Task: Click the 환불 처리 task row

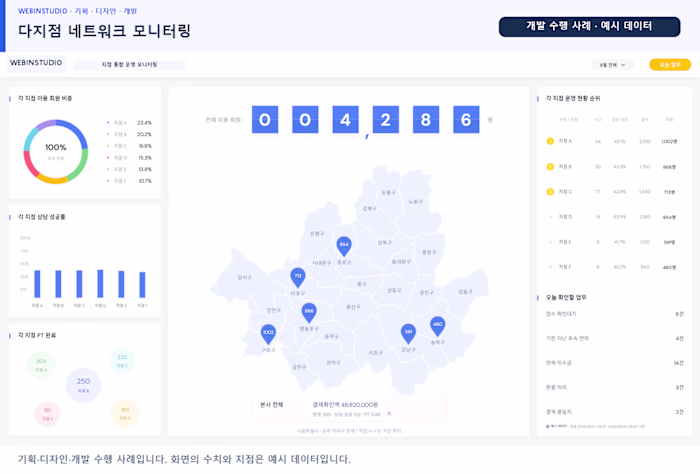Action: coord(614,387)
